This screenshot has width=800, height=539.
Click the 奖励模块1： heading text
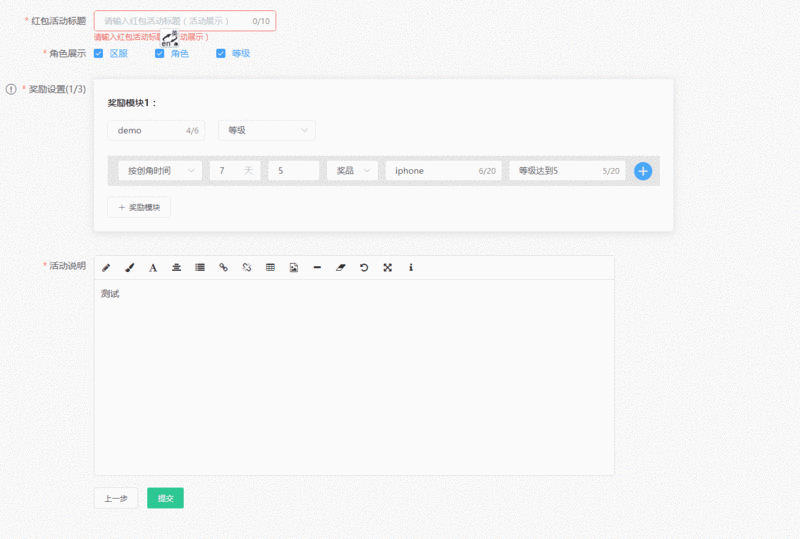(x=132, y=103)
